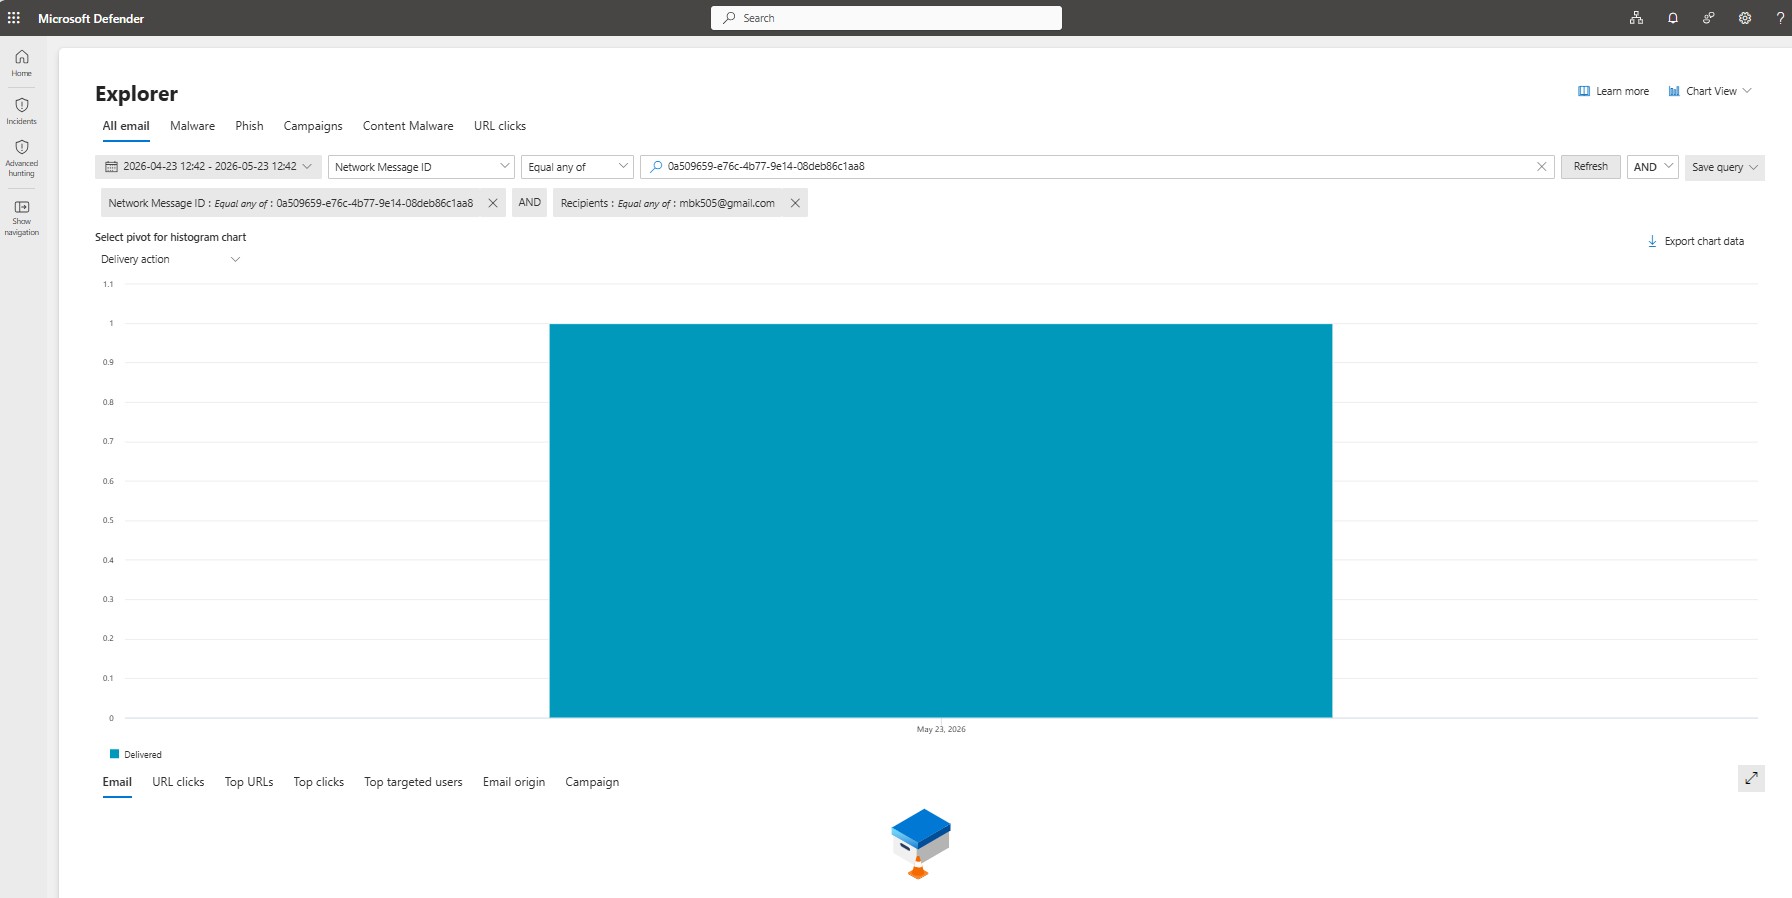1792x898 pixels.
Task: Click the Microsoft Defender title
Action: tap(91, 18)
